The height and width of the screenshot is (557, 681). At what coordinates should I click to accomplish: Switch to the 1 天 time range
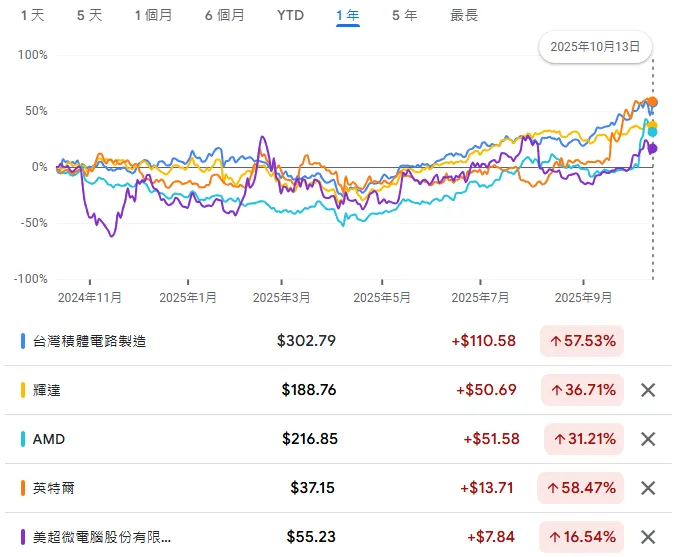point(33,15)
